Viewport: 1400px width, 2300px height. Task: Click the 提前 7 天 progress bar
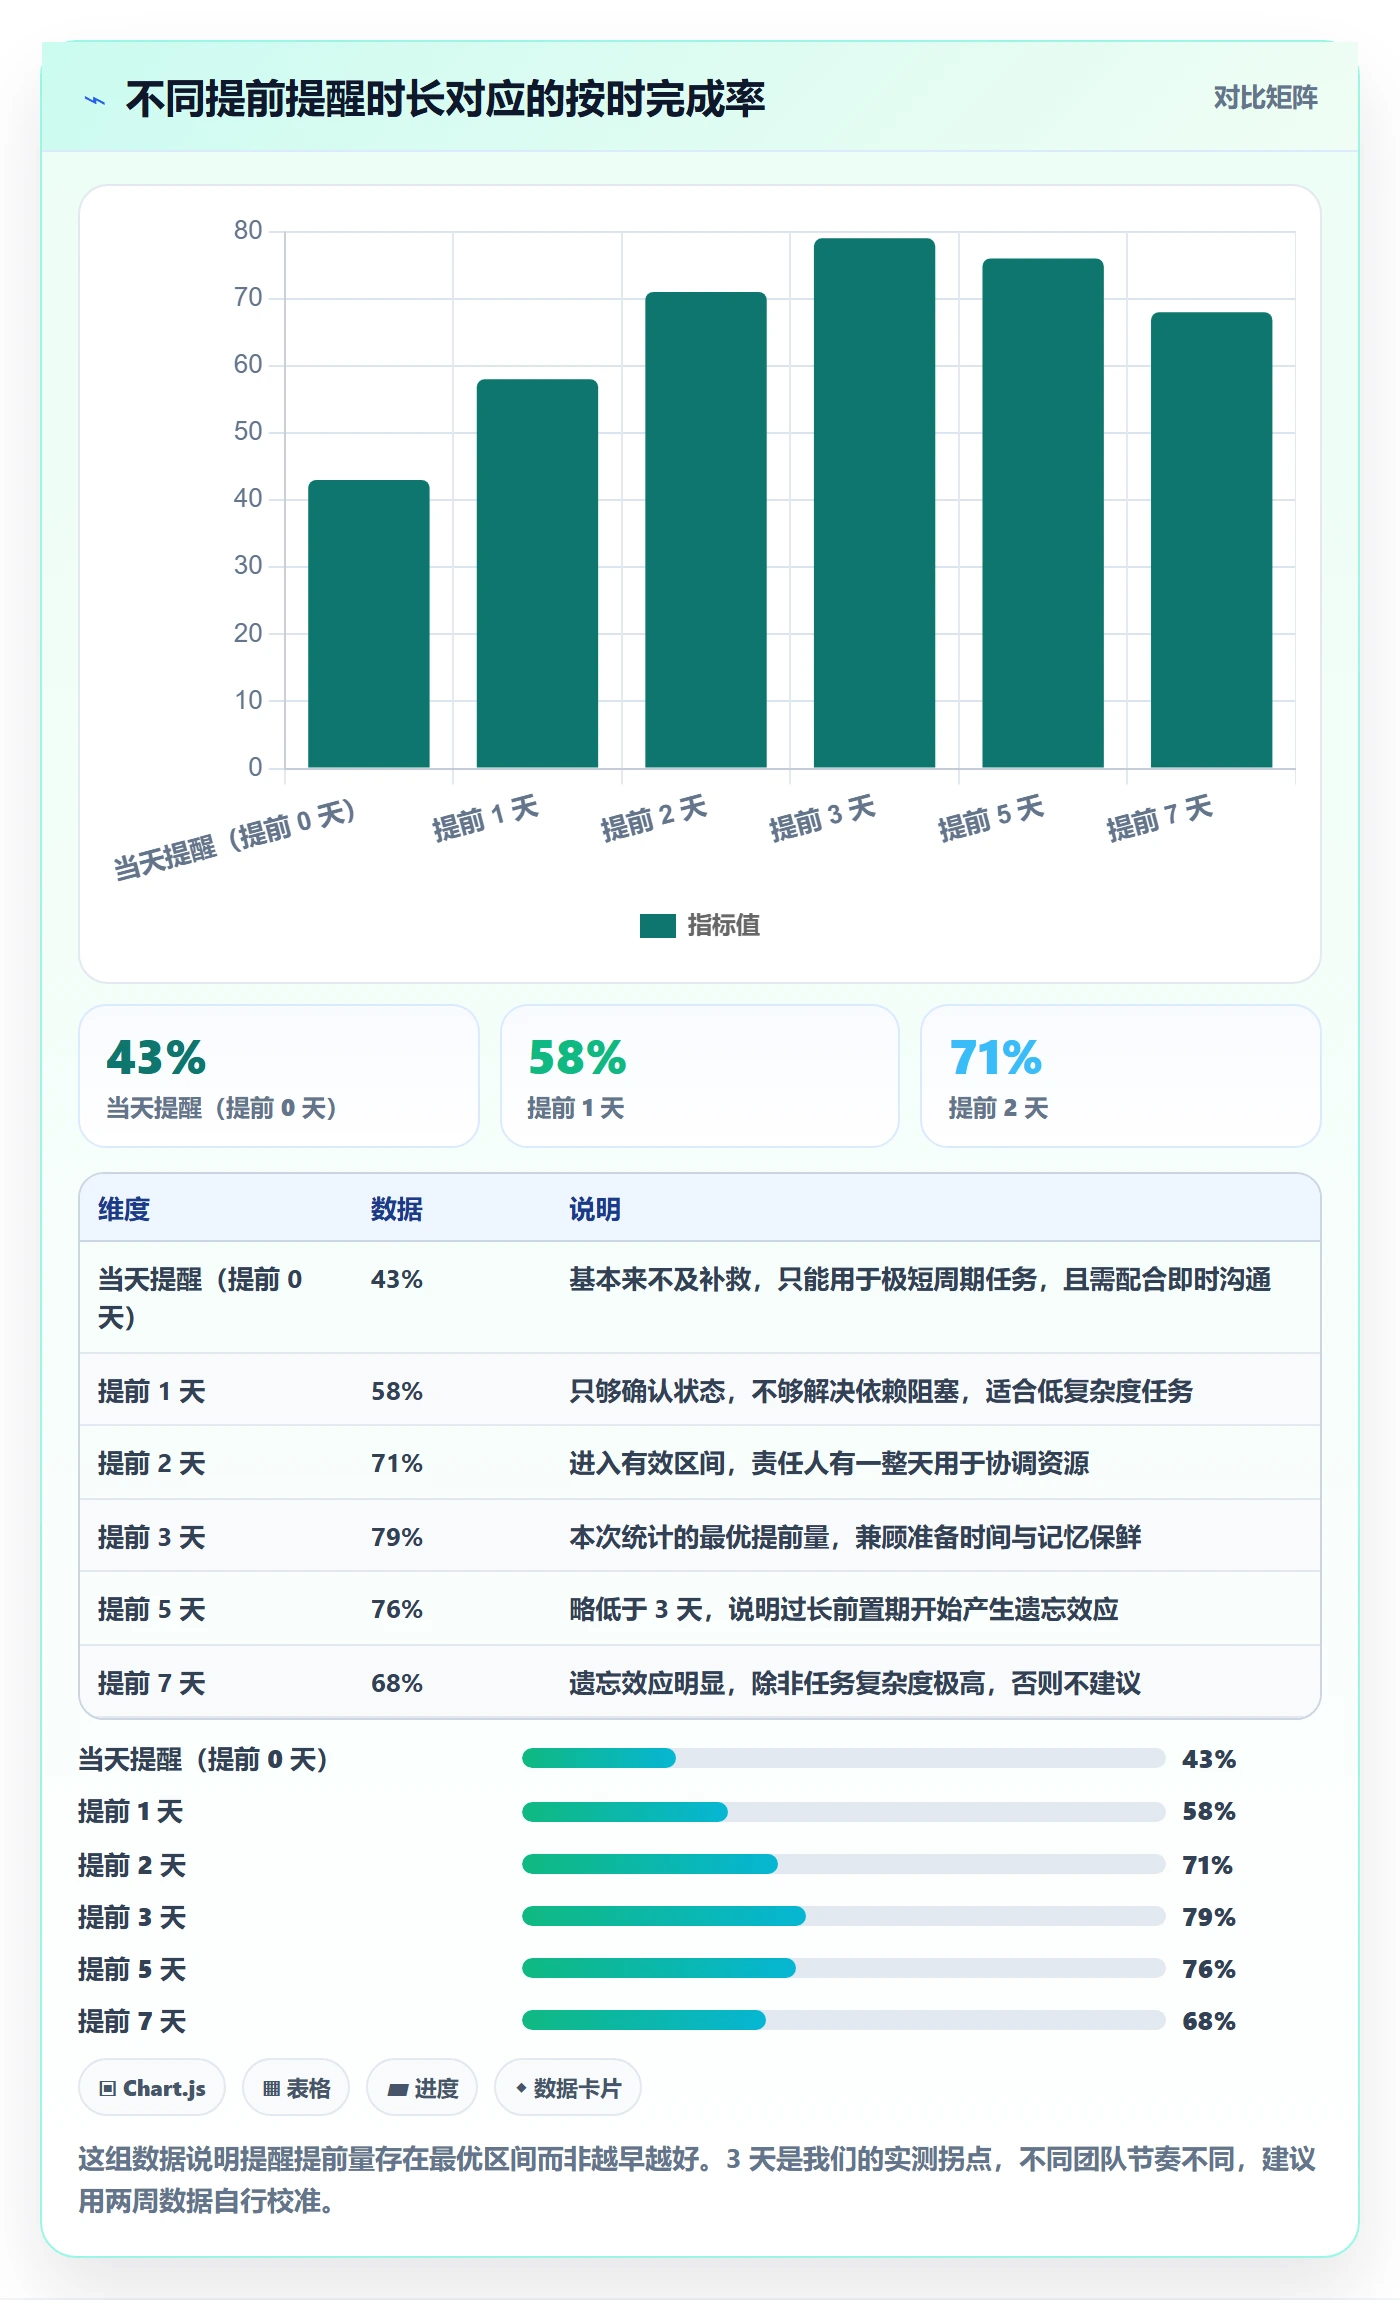[x=843, y=2020]
